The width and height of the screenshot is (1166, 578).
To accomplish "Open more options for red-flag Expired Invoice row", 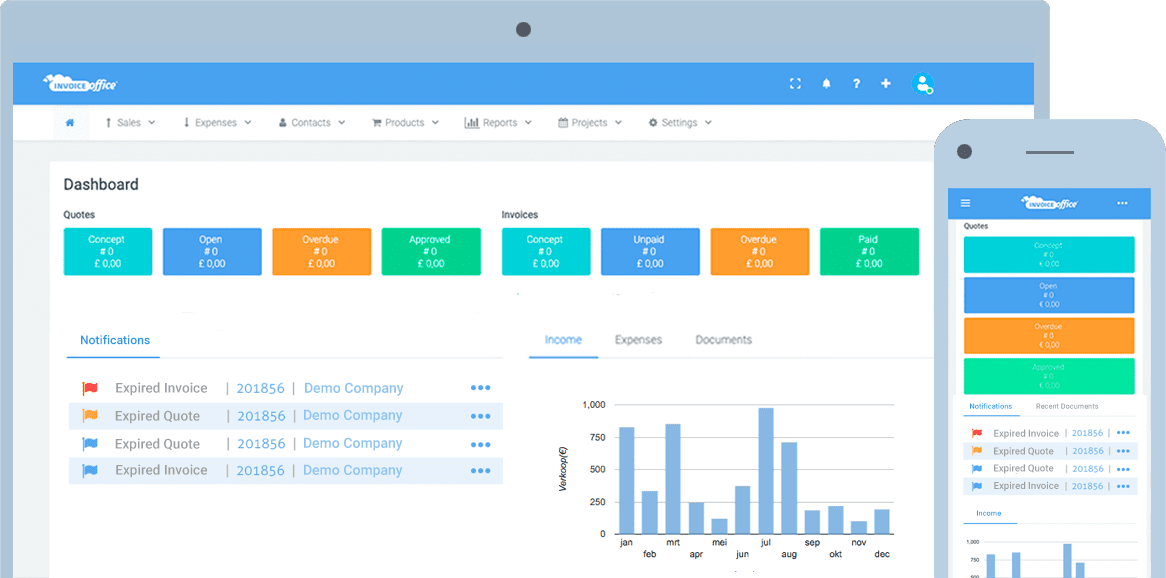I will click(x=480, y=388).
